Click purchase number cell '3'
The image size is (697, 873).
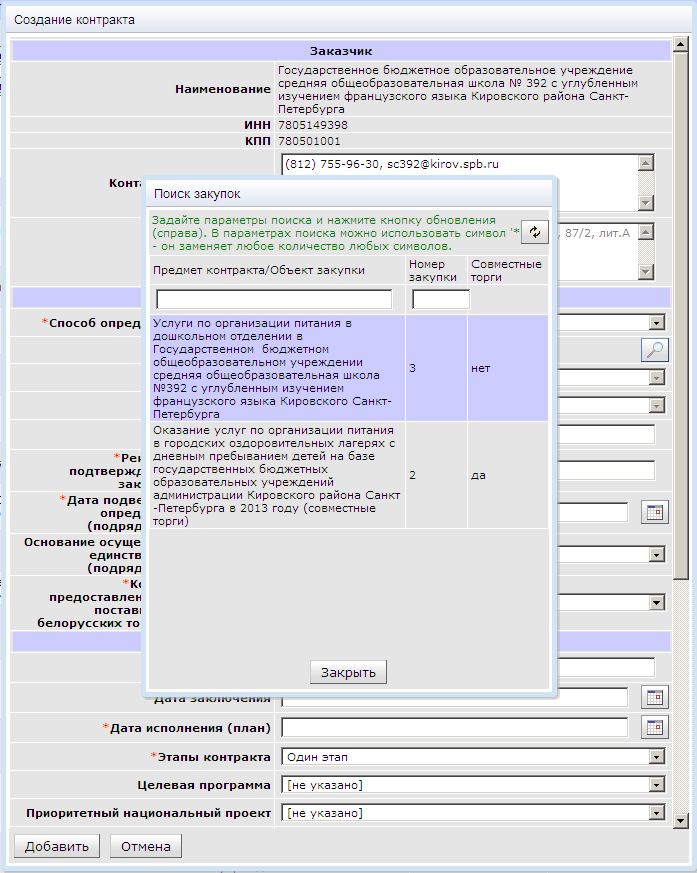click(436, 368)
